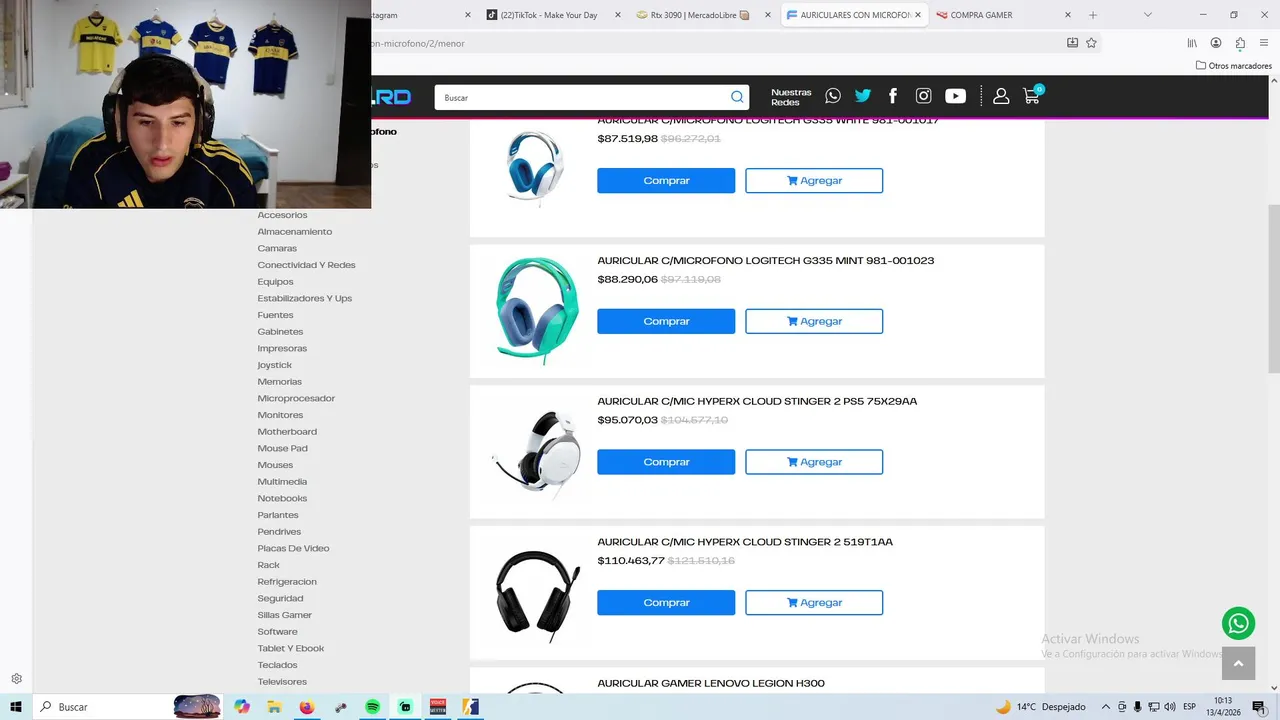Bookmark this page with the star icon
The width and height of the screenshot is (1280, 720).
point(1091,43)
